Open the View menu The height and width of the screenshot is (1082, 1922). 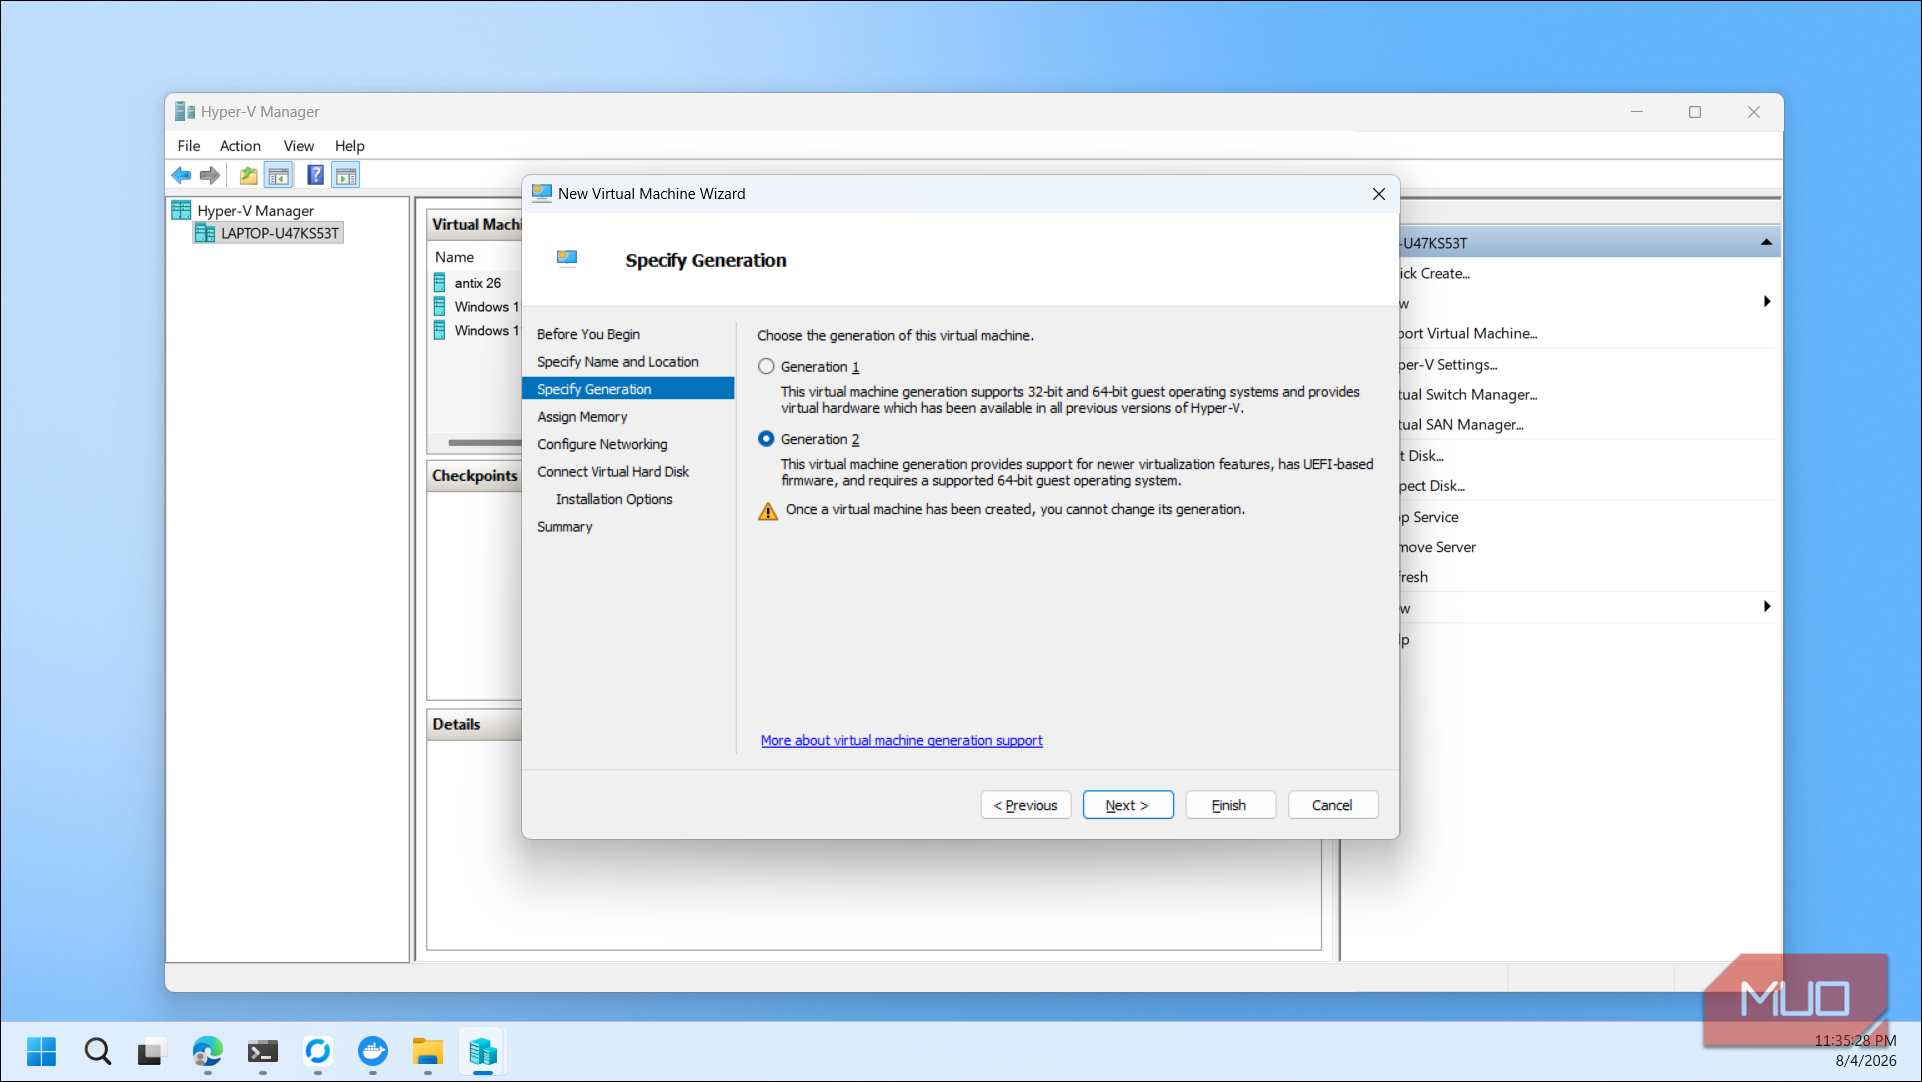coord(298,146)
